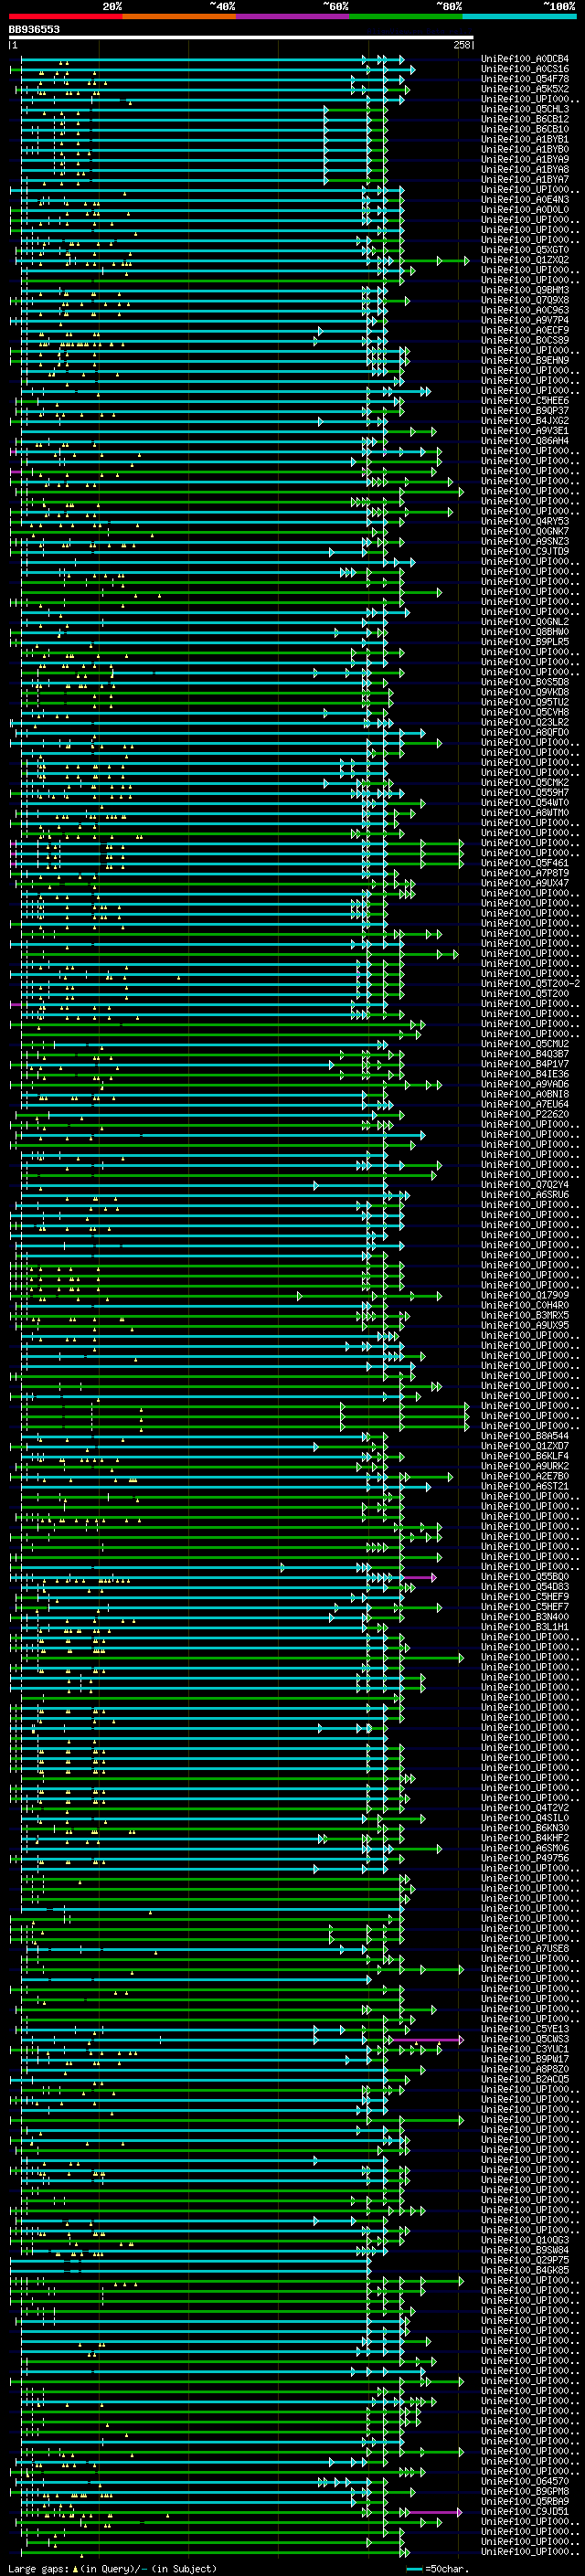
Task: Select the red 20% identity color band
Action: point(65,16)
